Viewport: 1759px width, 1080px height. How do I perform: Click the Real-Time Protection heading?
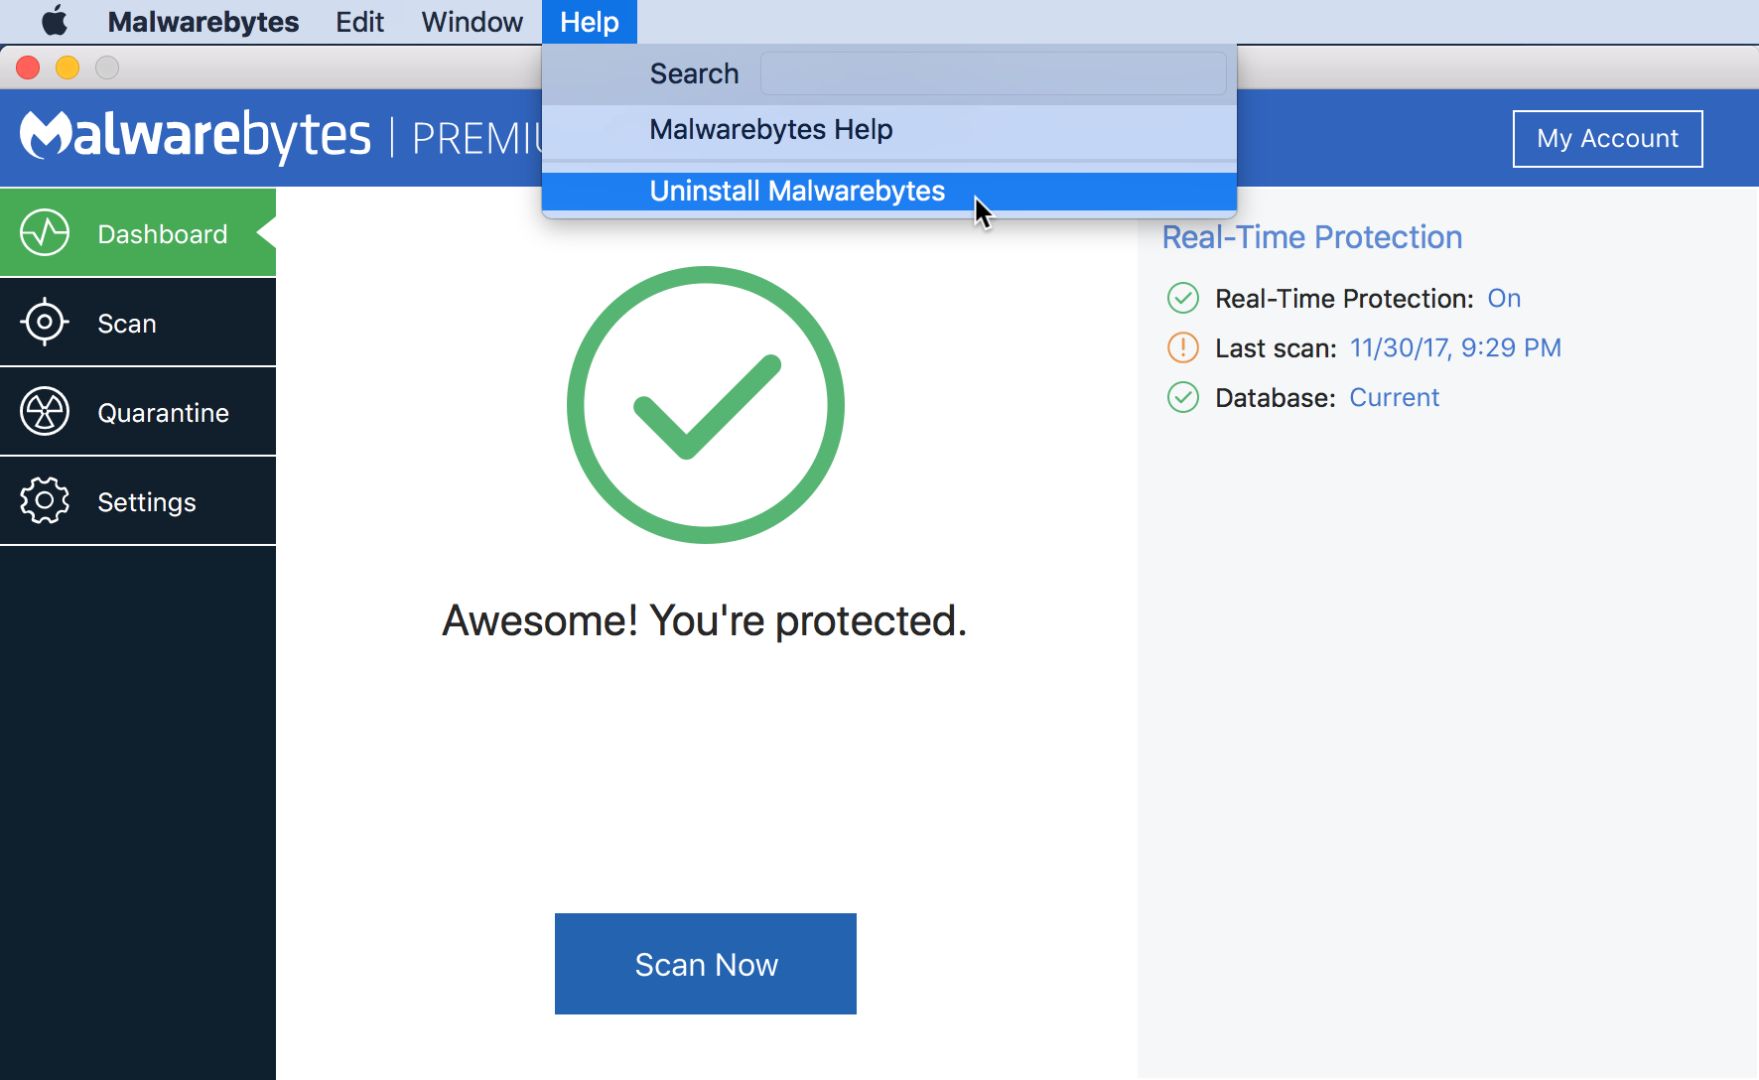coord(1312,237)
